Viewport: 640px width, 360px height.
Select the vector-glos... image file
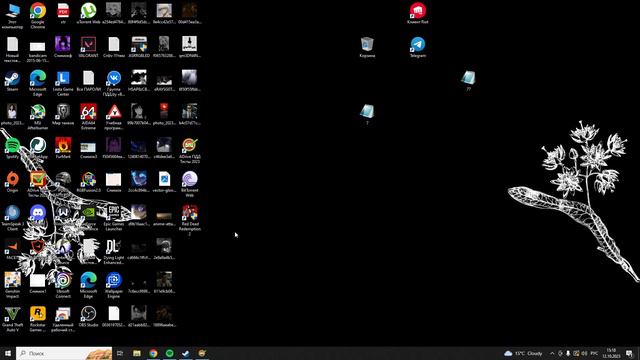click(164, 181)
